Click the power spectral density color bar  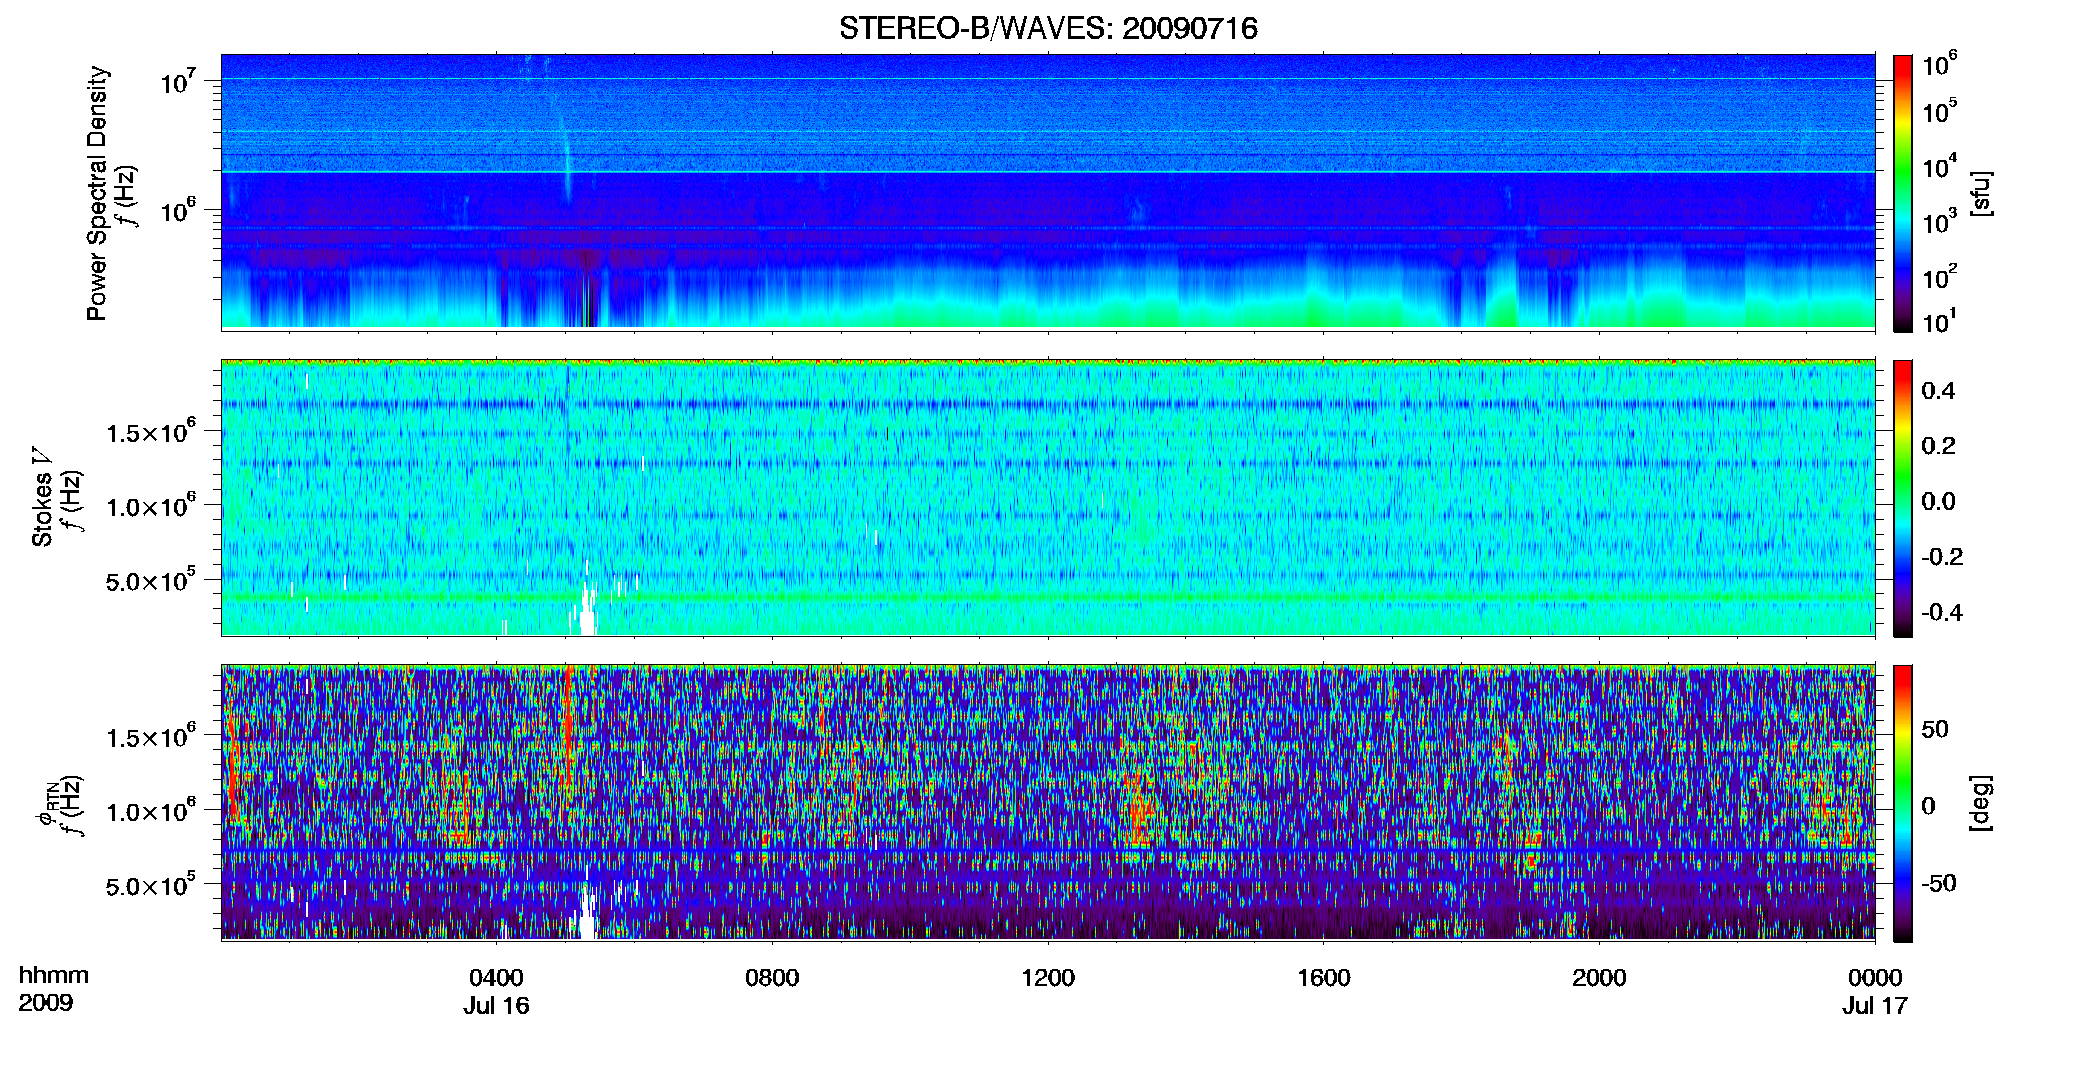(x=1903, y=193)
